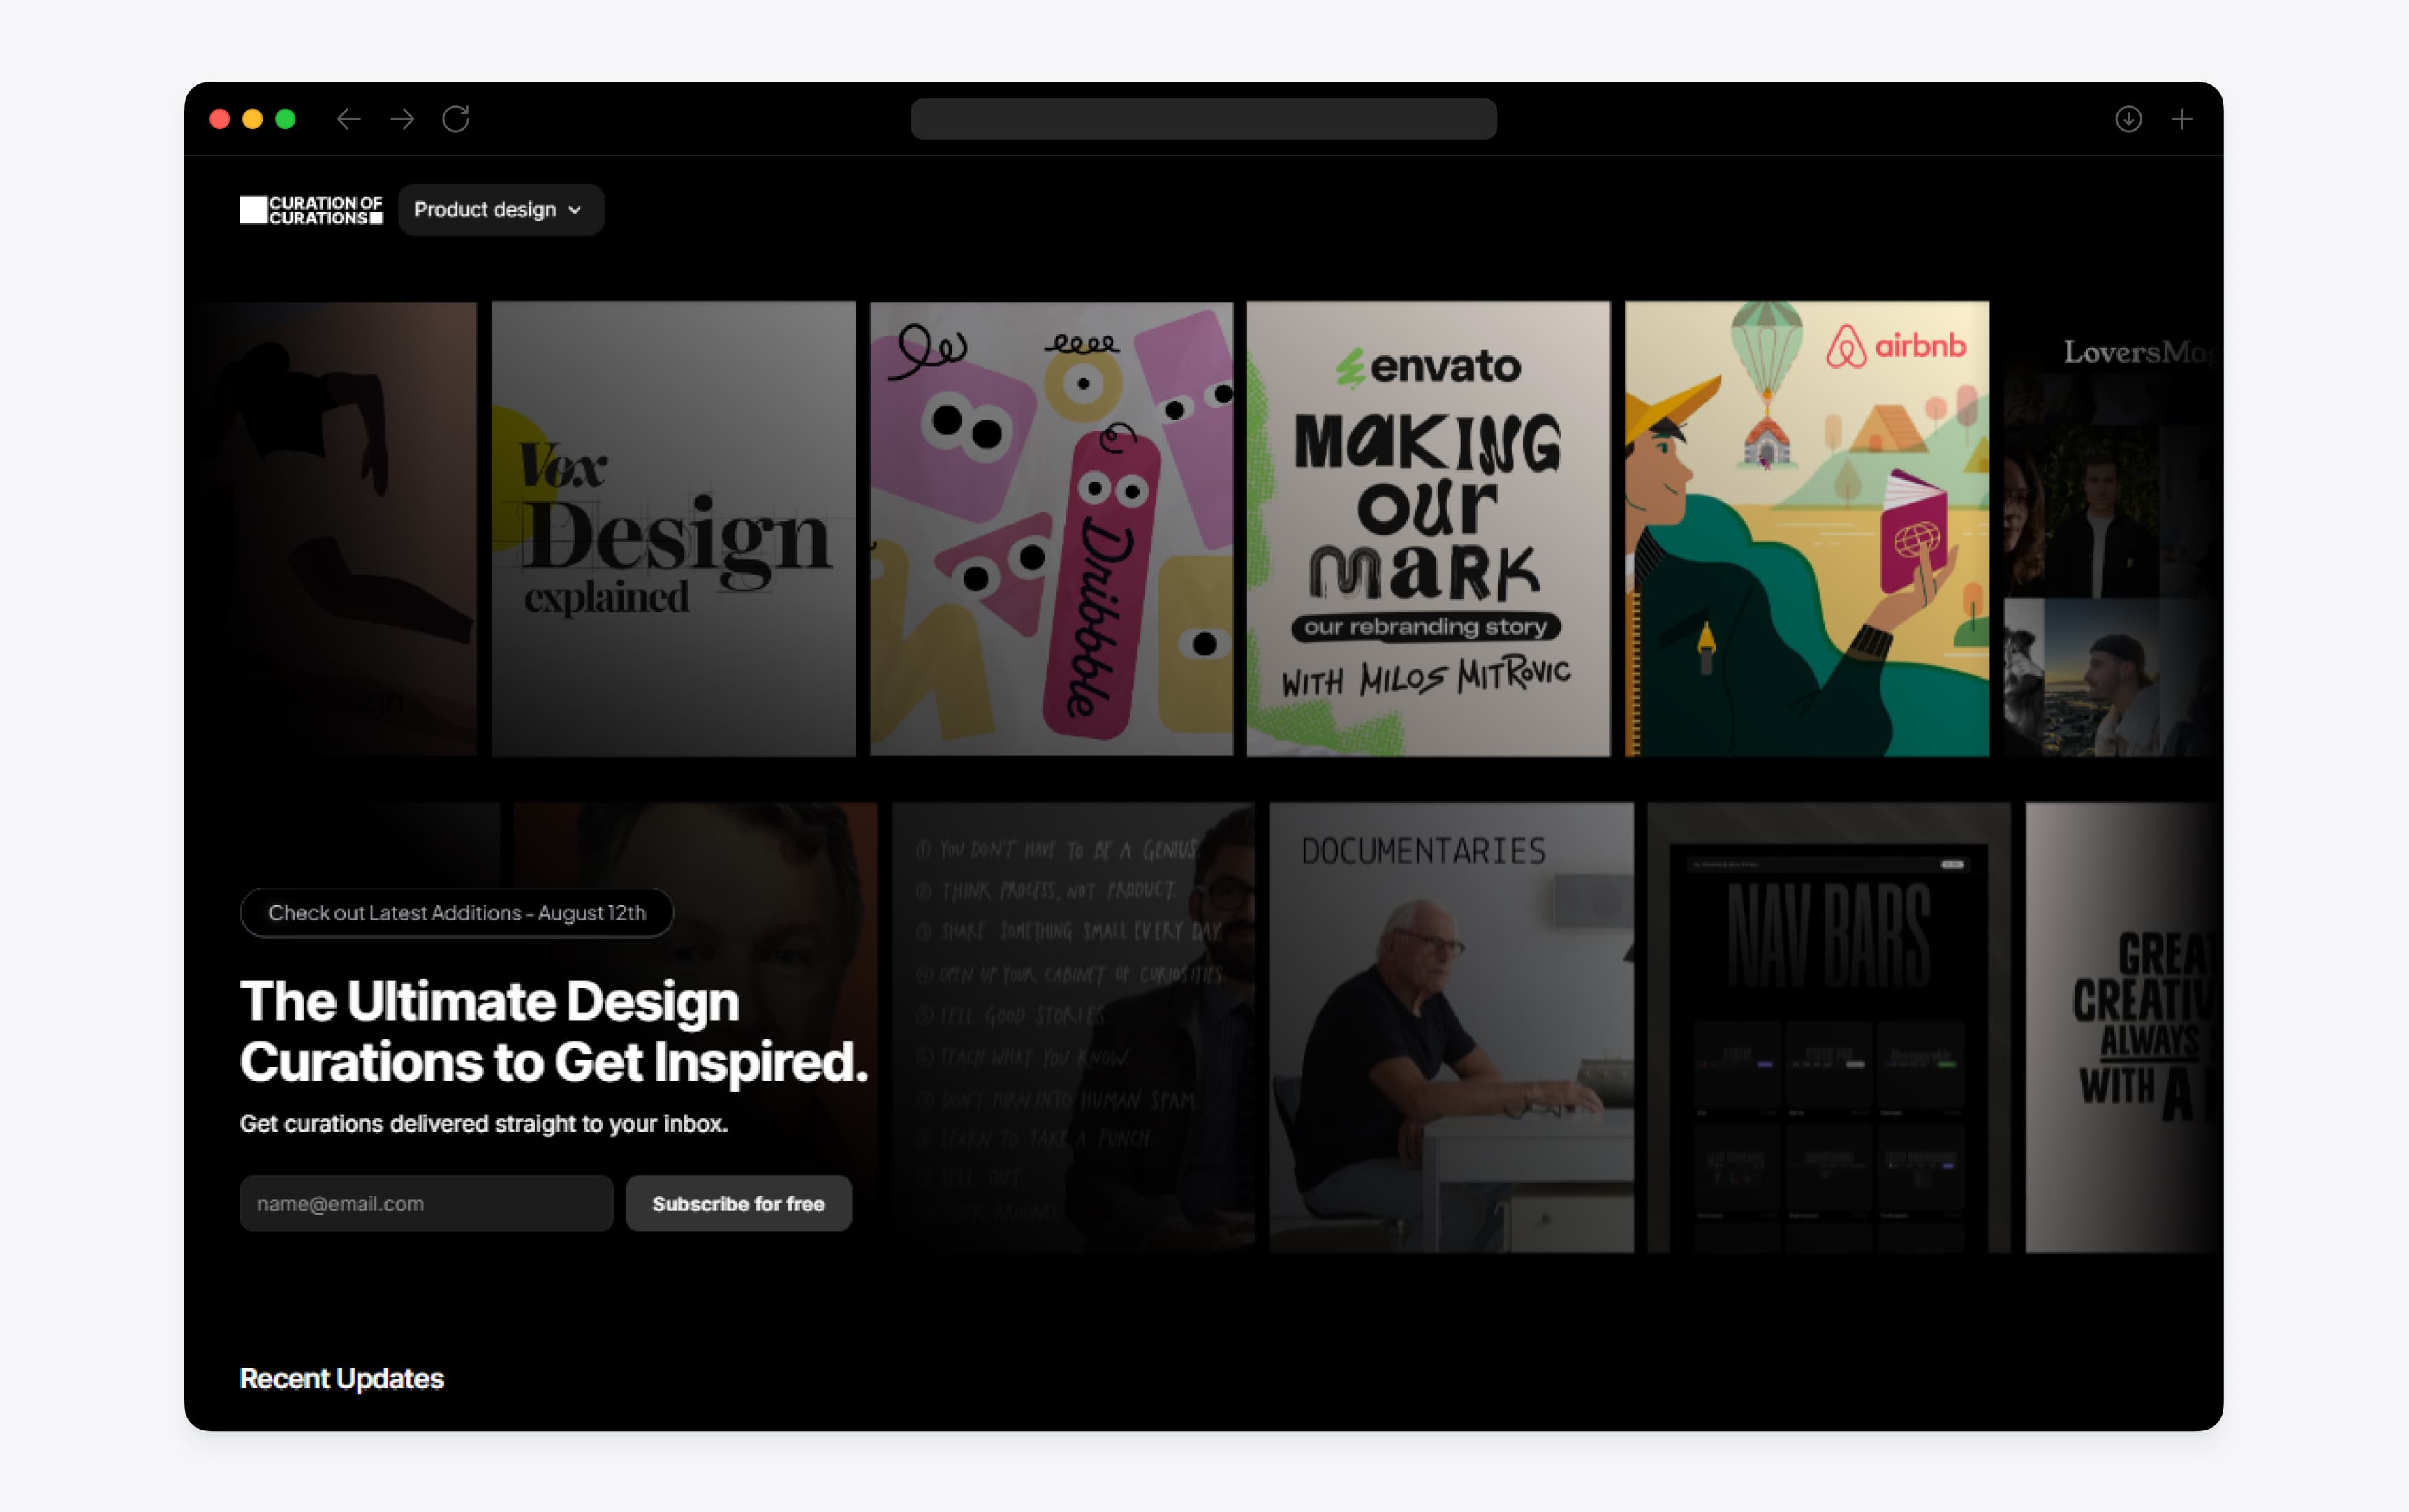Open the Envato Making Our Mark card
The height and width of the screenshot is (1512, 2409).
[x=1428, y=529]
